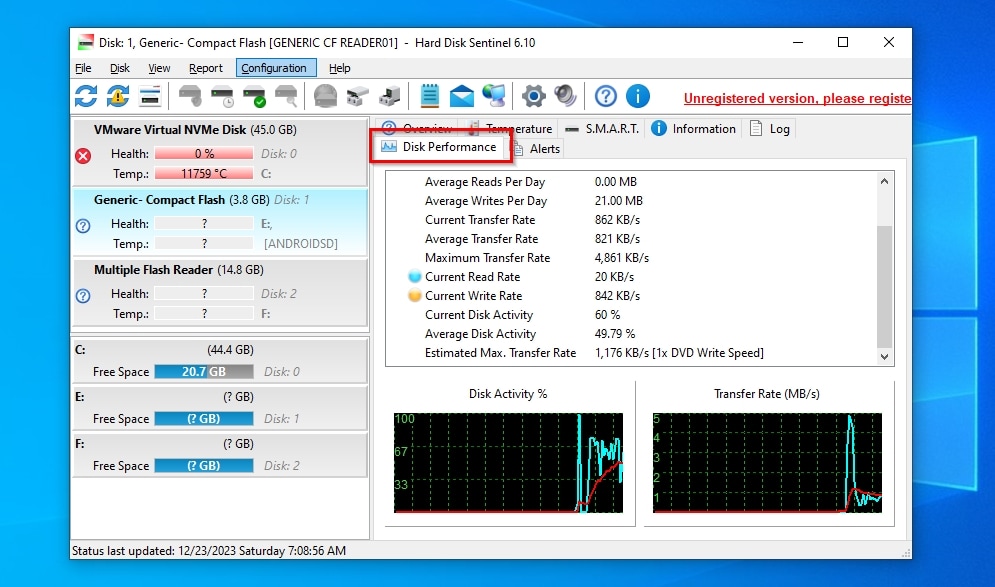Click the blue info circle toolbar icon
Screen dimensions: 995x587
[x=638, y=96]
